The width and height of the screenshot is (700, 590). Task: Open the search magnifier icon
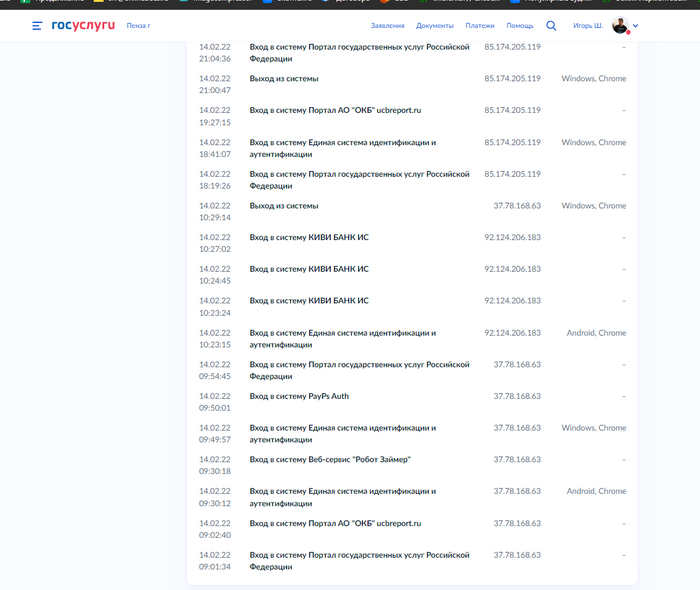click(x=551, y=26)
